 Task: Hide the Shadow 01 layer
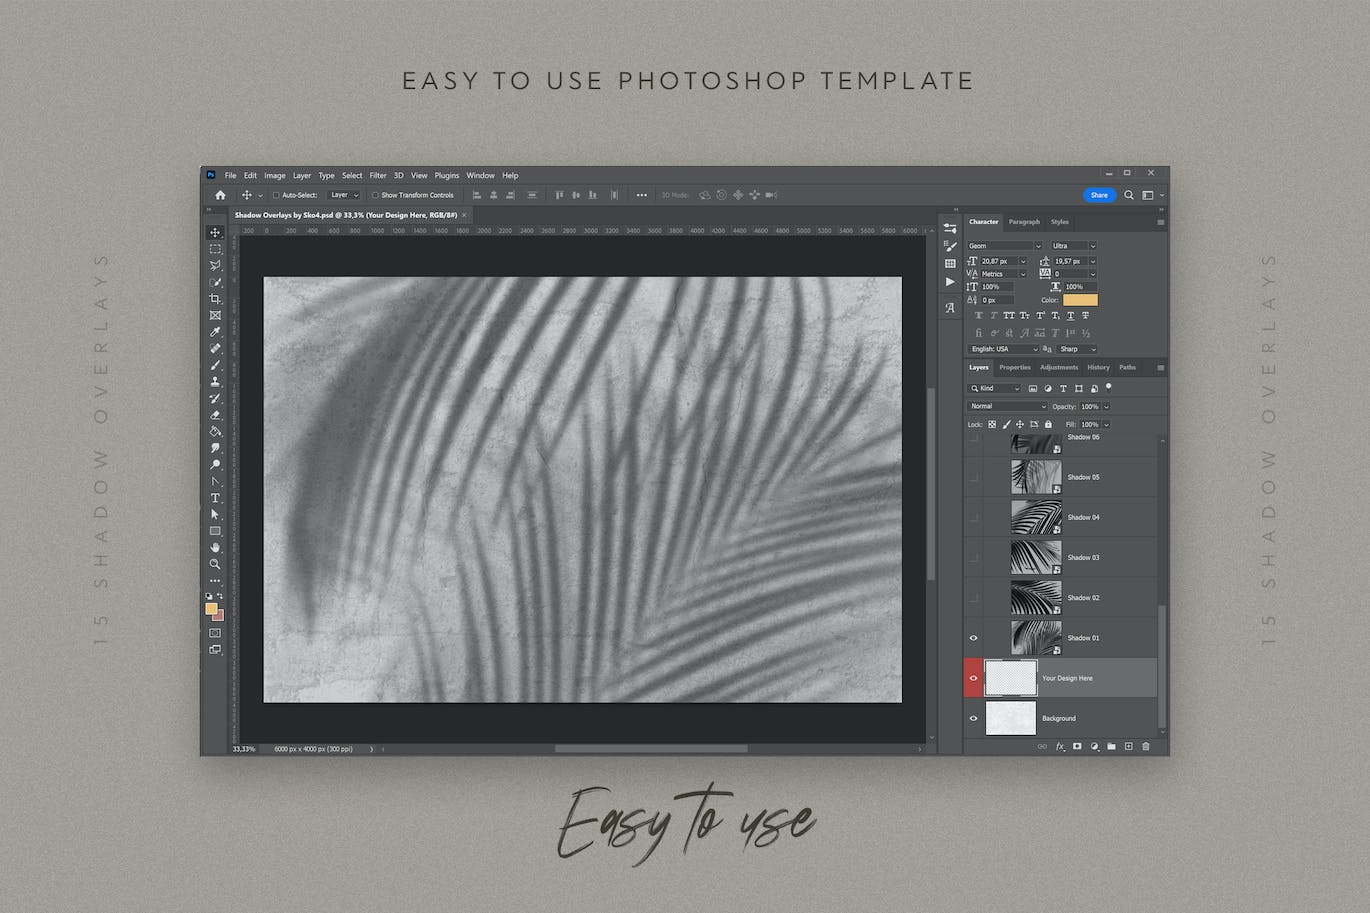[973, 638]
